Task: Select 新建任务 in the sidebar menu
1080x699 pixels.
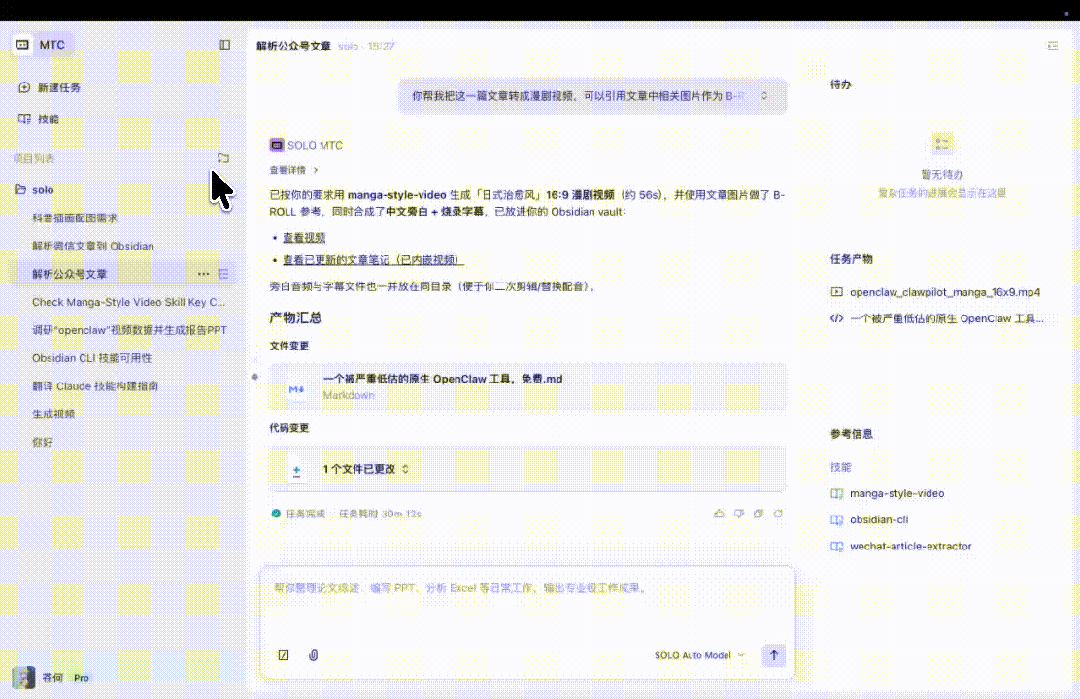Action: point(60,87)
